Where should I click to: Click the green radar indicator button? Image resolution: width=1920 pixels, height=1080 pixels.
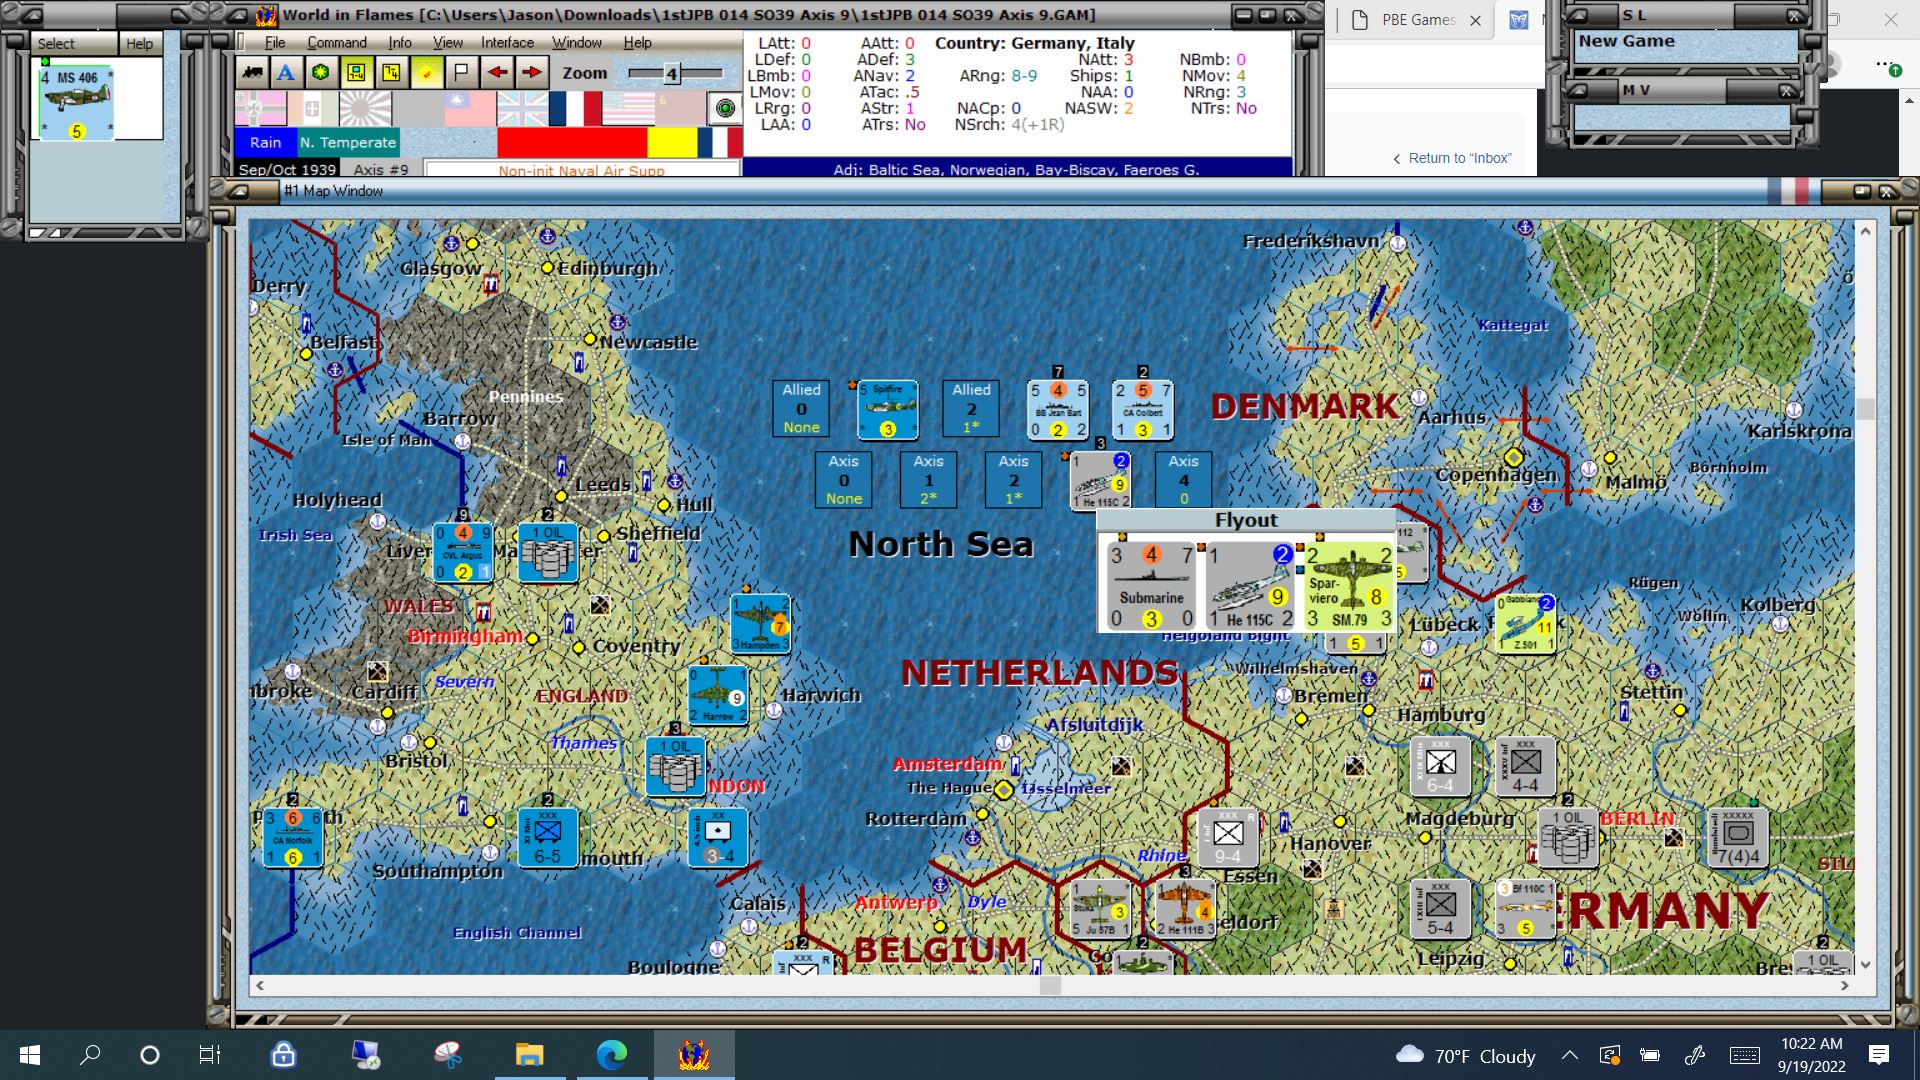[725, 108]
